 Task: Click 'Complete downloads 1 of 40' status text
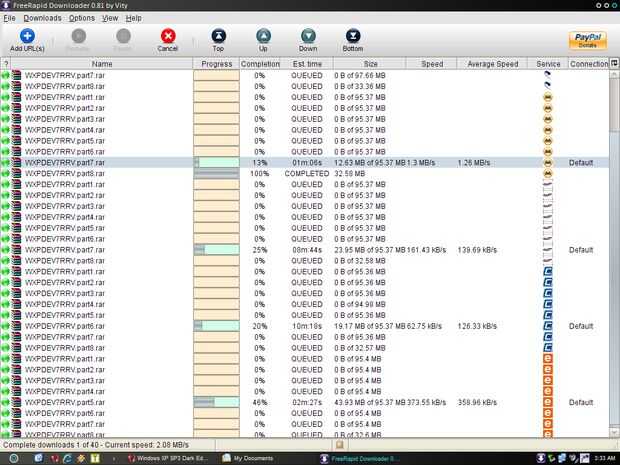click(x=51, y=445)
